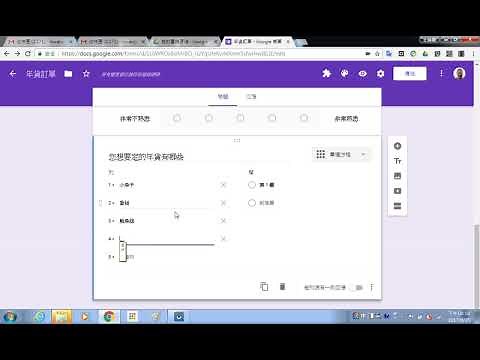Screen dimensions: 480x360
Task: Select the first linear scale radio
Action: click(x=177, y=118)
